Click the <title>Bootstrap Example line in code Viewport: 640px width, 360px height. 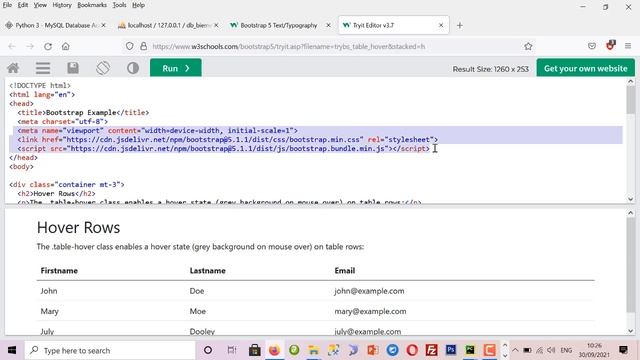click(x=83, y=113)
